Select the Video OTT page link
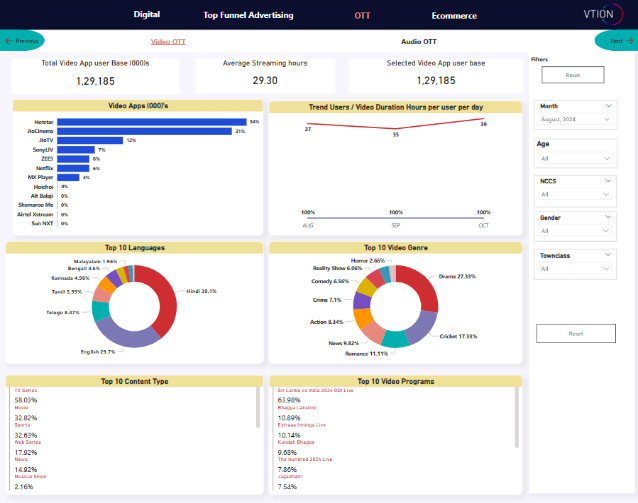Viewport: 638px width, 503px height. coord(167,42)
